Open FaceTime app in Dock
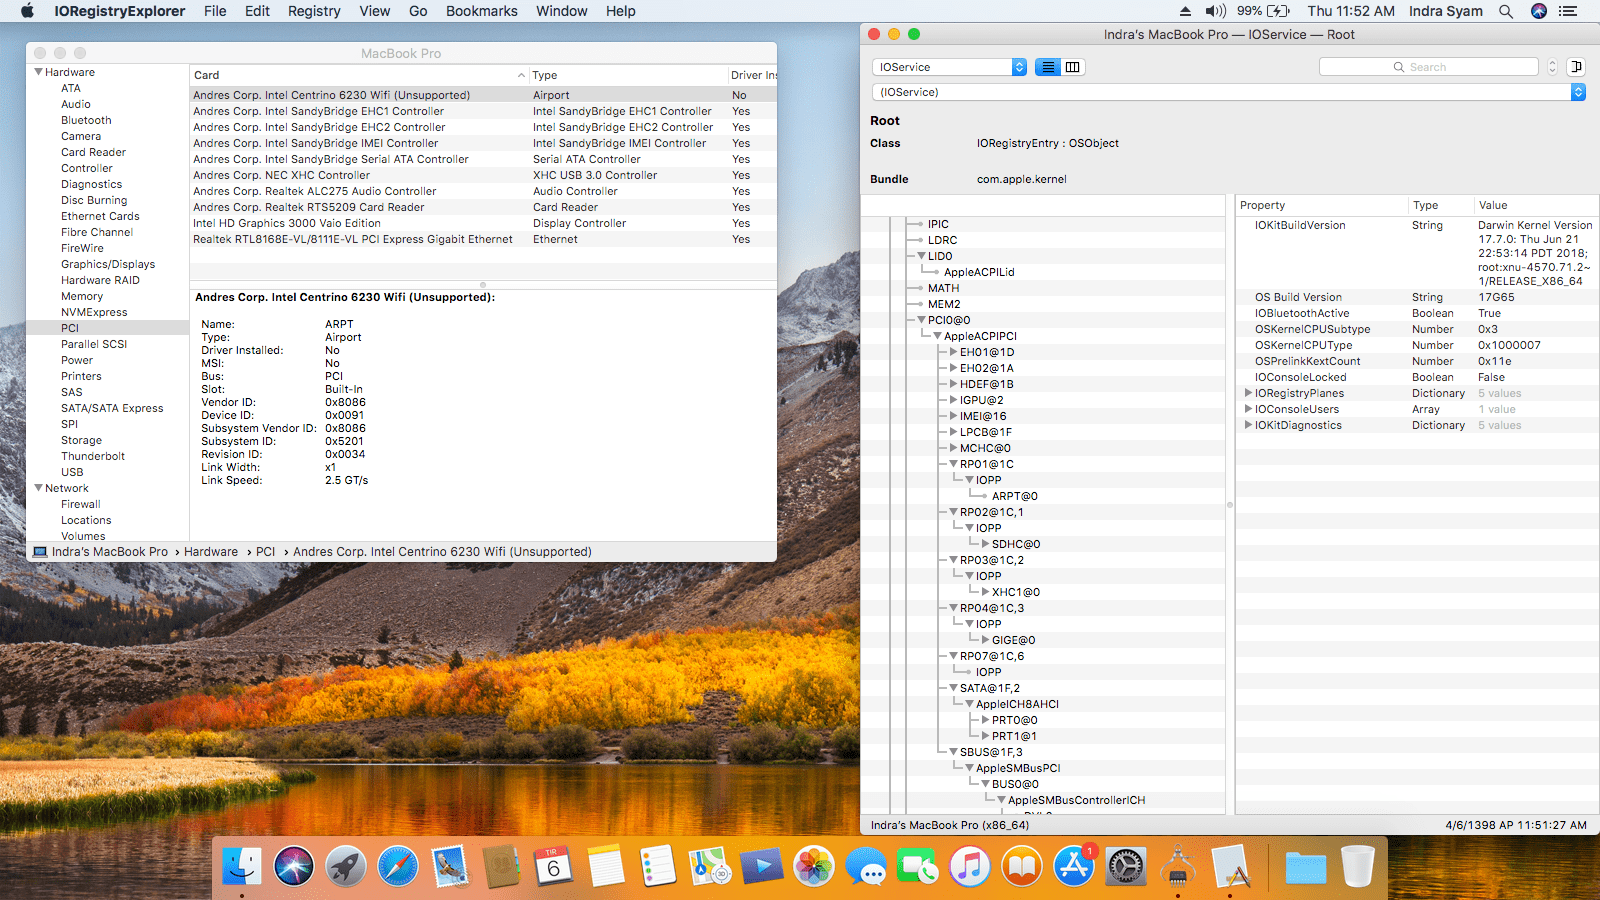 pyautogui.click(x=918, y=866)
